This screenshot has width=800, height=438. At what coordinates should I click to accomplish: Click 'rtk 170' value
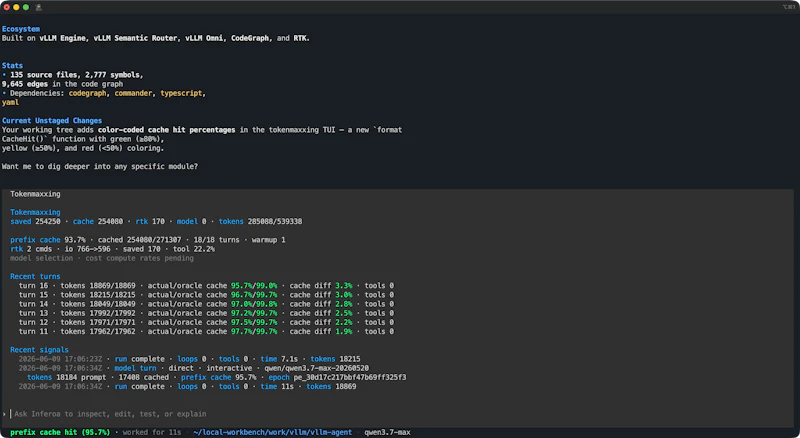[150, 222]
